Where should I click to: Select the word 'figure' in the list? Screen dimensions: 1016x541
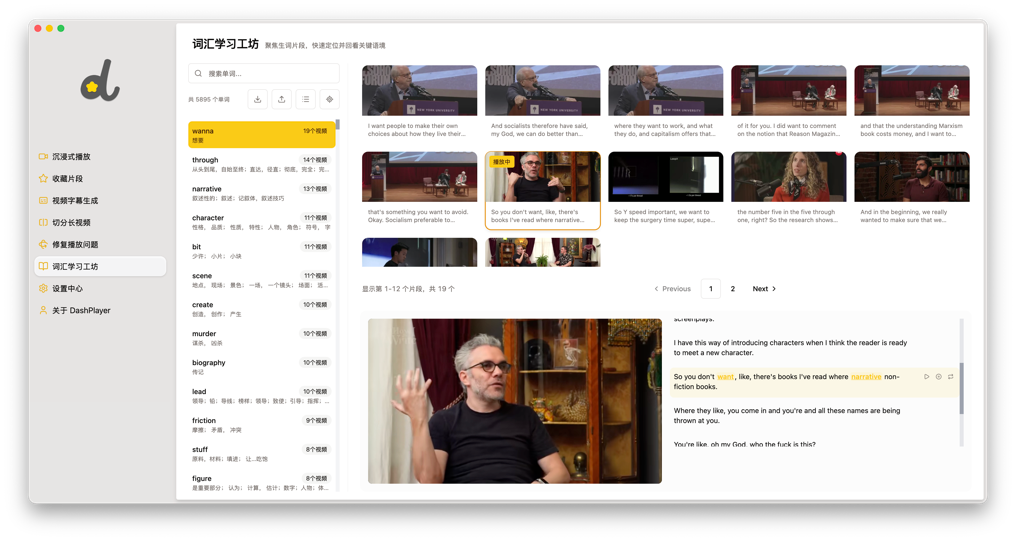point(262,483)
